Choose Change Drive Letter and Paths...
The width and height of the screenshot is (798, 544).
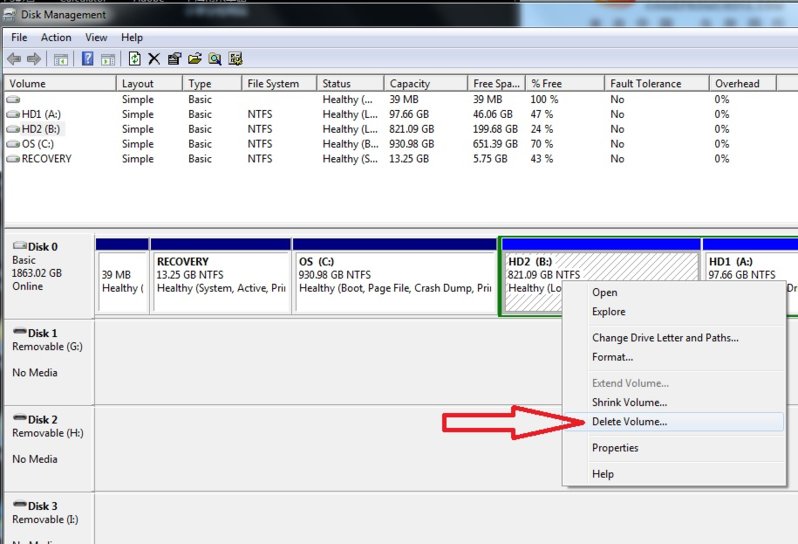point(665,338)
